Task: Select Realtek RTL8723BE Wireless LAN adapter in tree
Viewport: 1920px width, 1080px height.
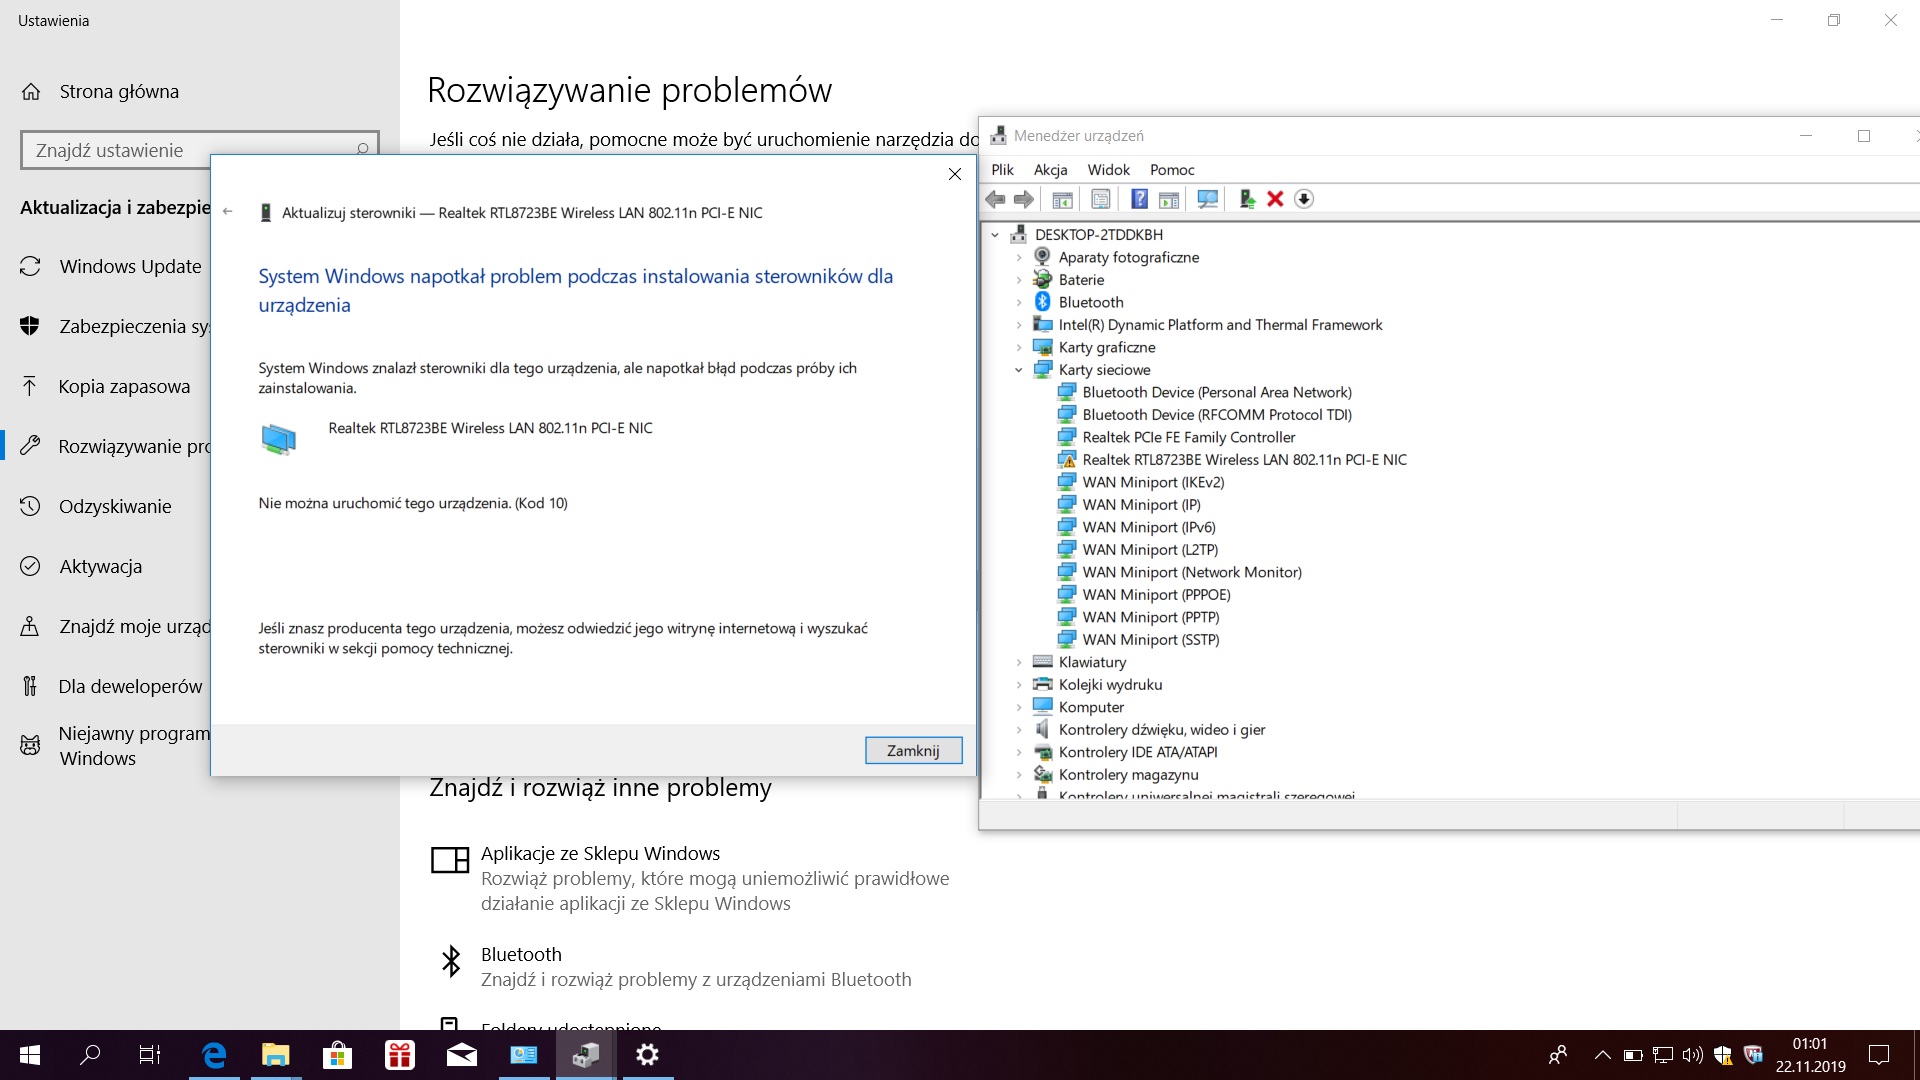Action: 1244,460
